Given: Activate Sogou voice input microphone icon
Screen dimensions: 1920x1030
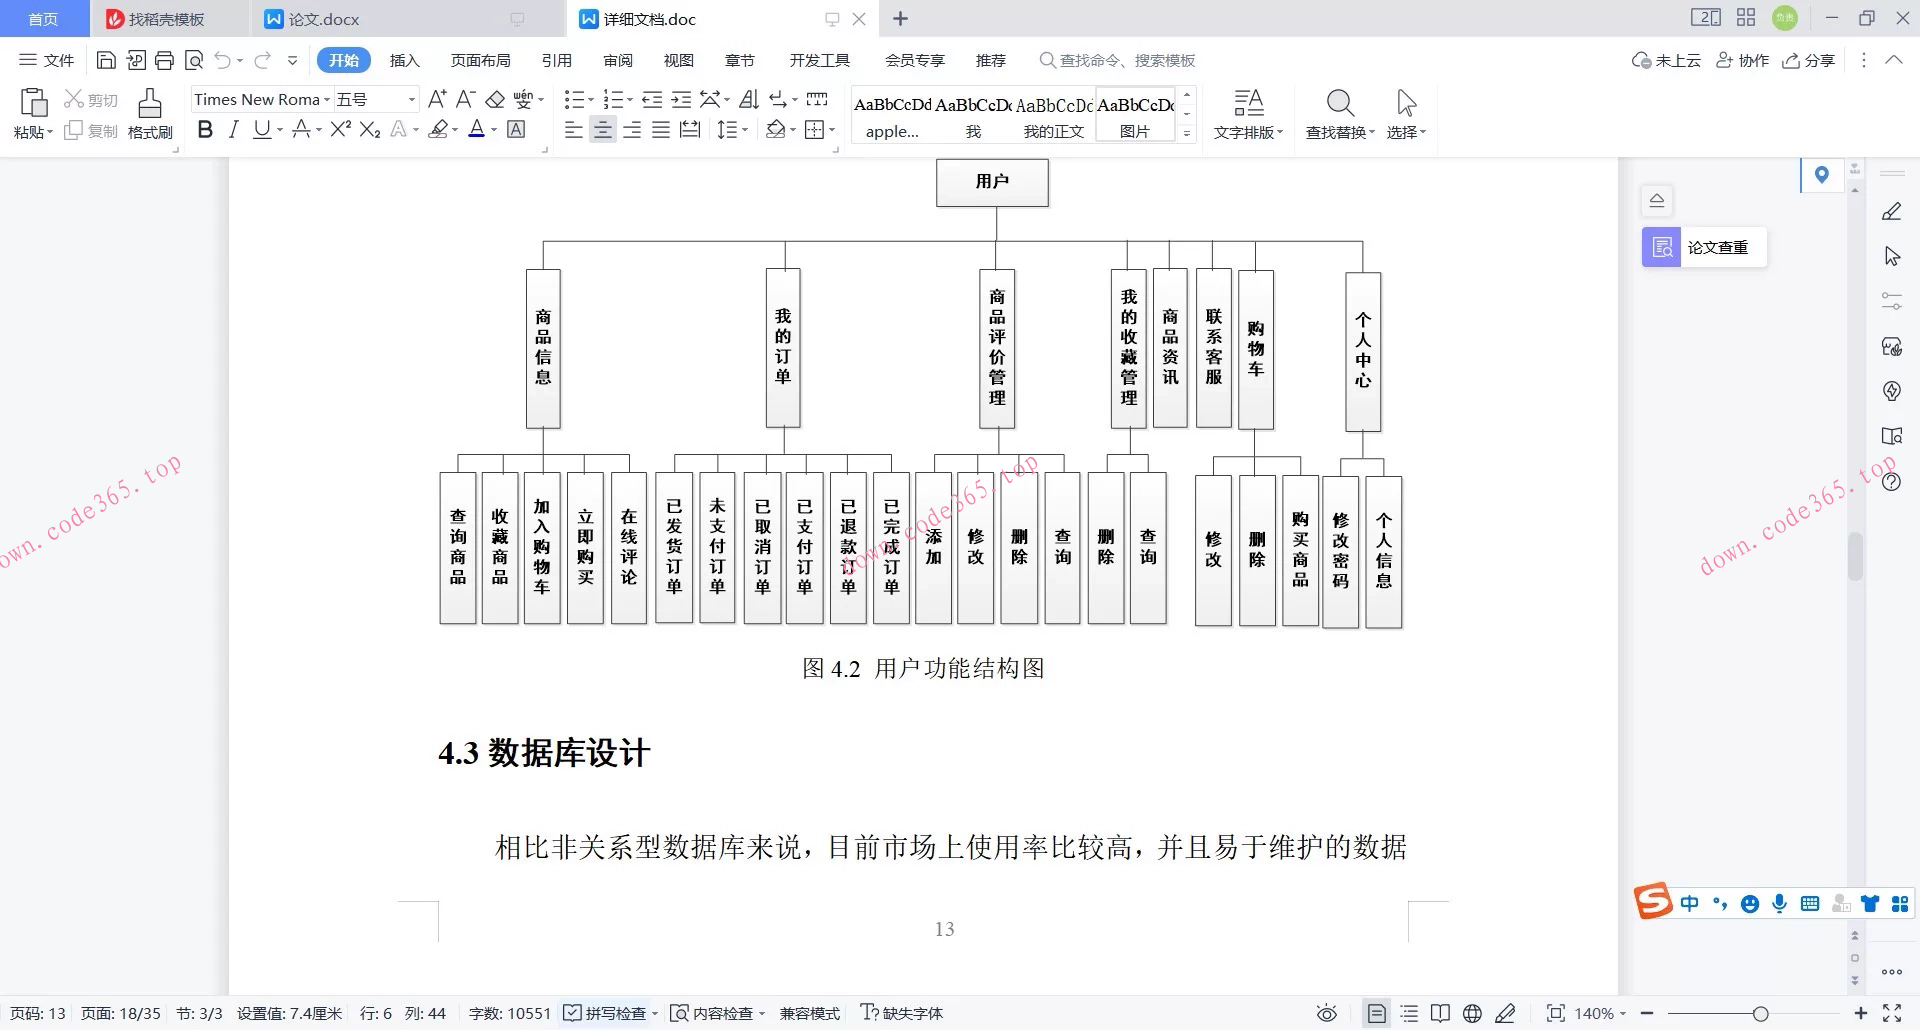Looking at the screenshot, I should coord(1779,903).
